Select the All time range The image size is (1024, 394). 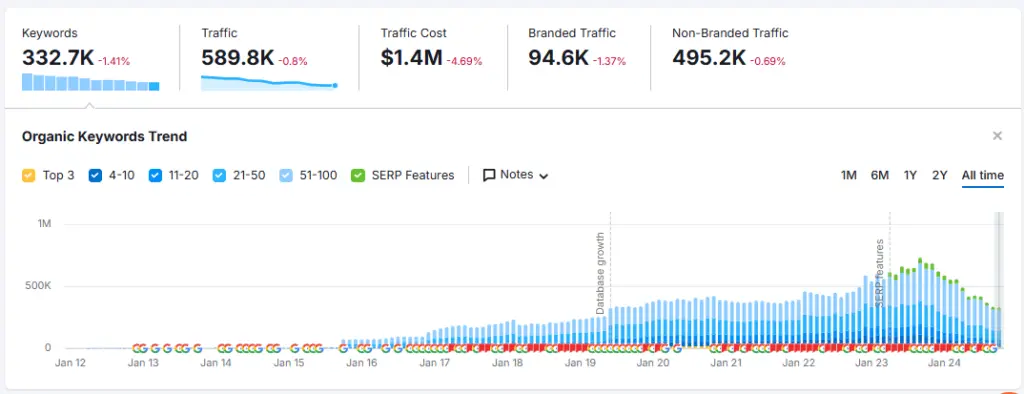point(982,175)
